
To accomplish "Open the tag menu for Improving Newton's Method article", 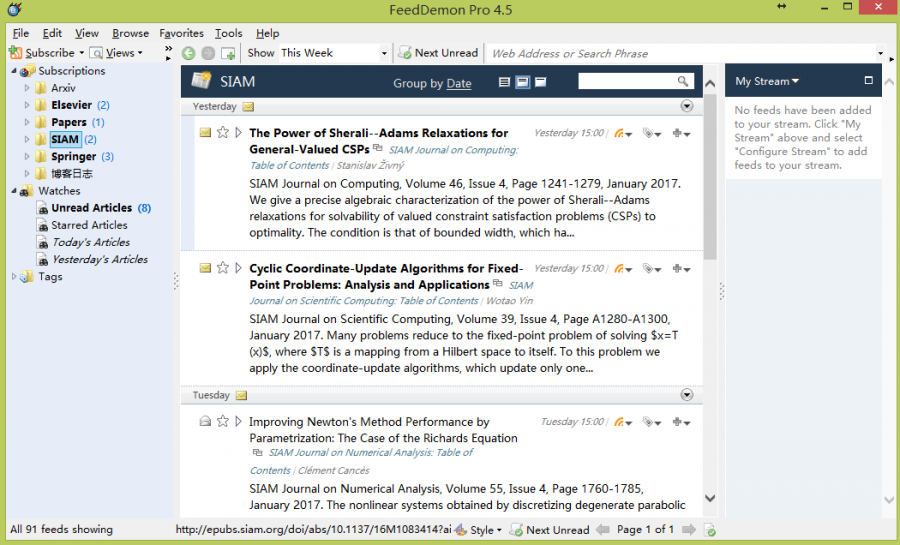I will 651,422.
